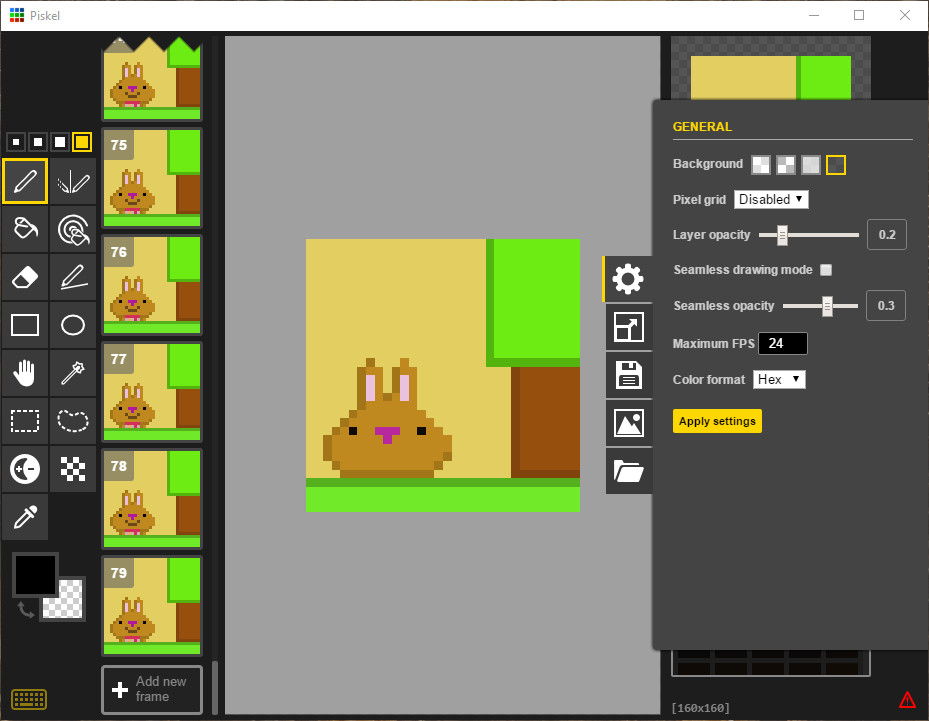Swap primary and secondary colors arrow

(25, 609)
